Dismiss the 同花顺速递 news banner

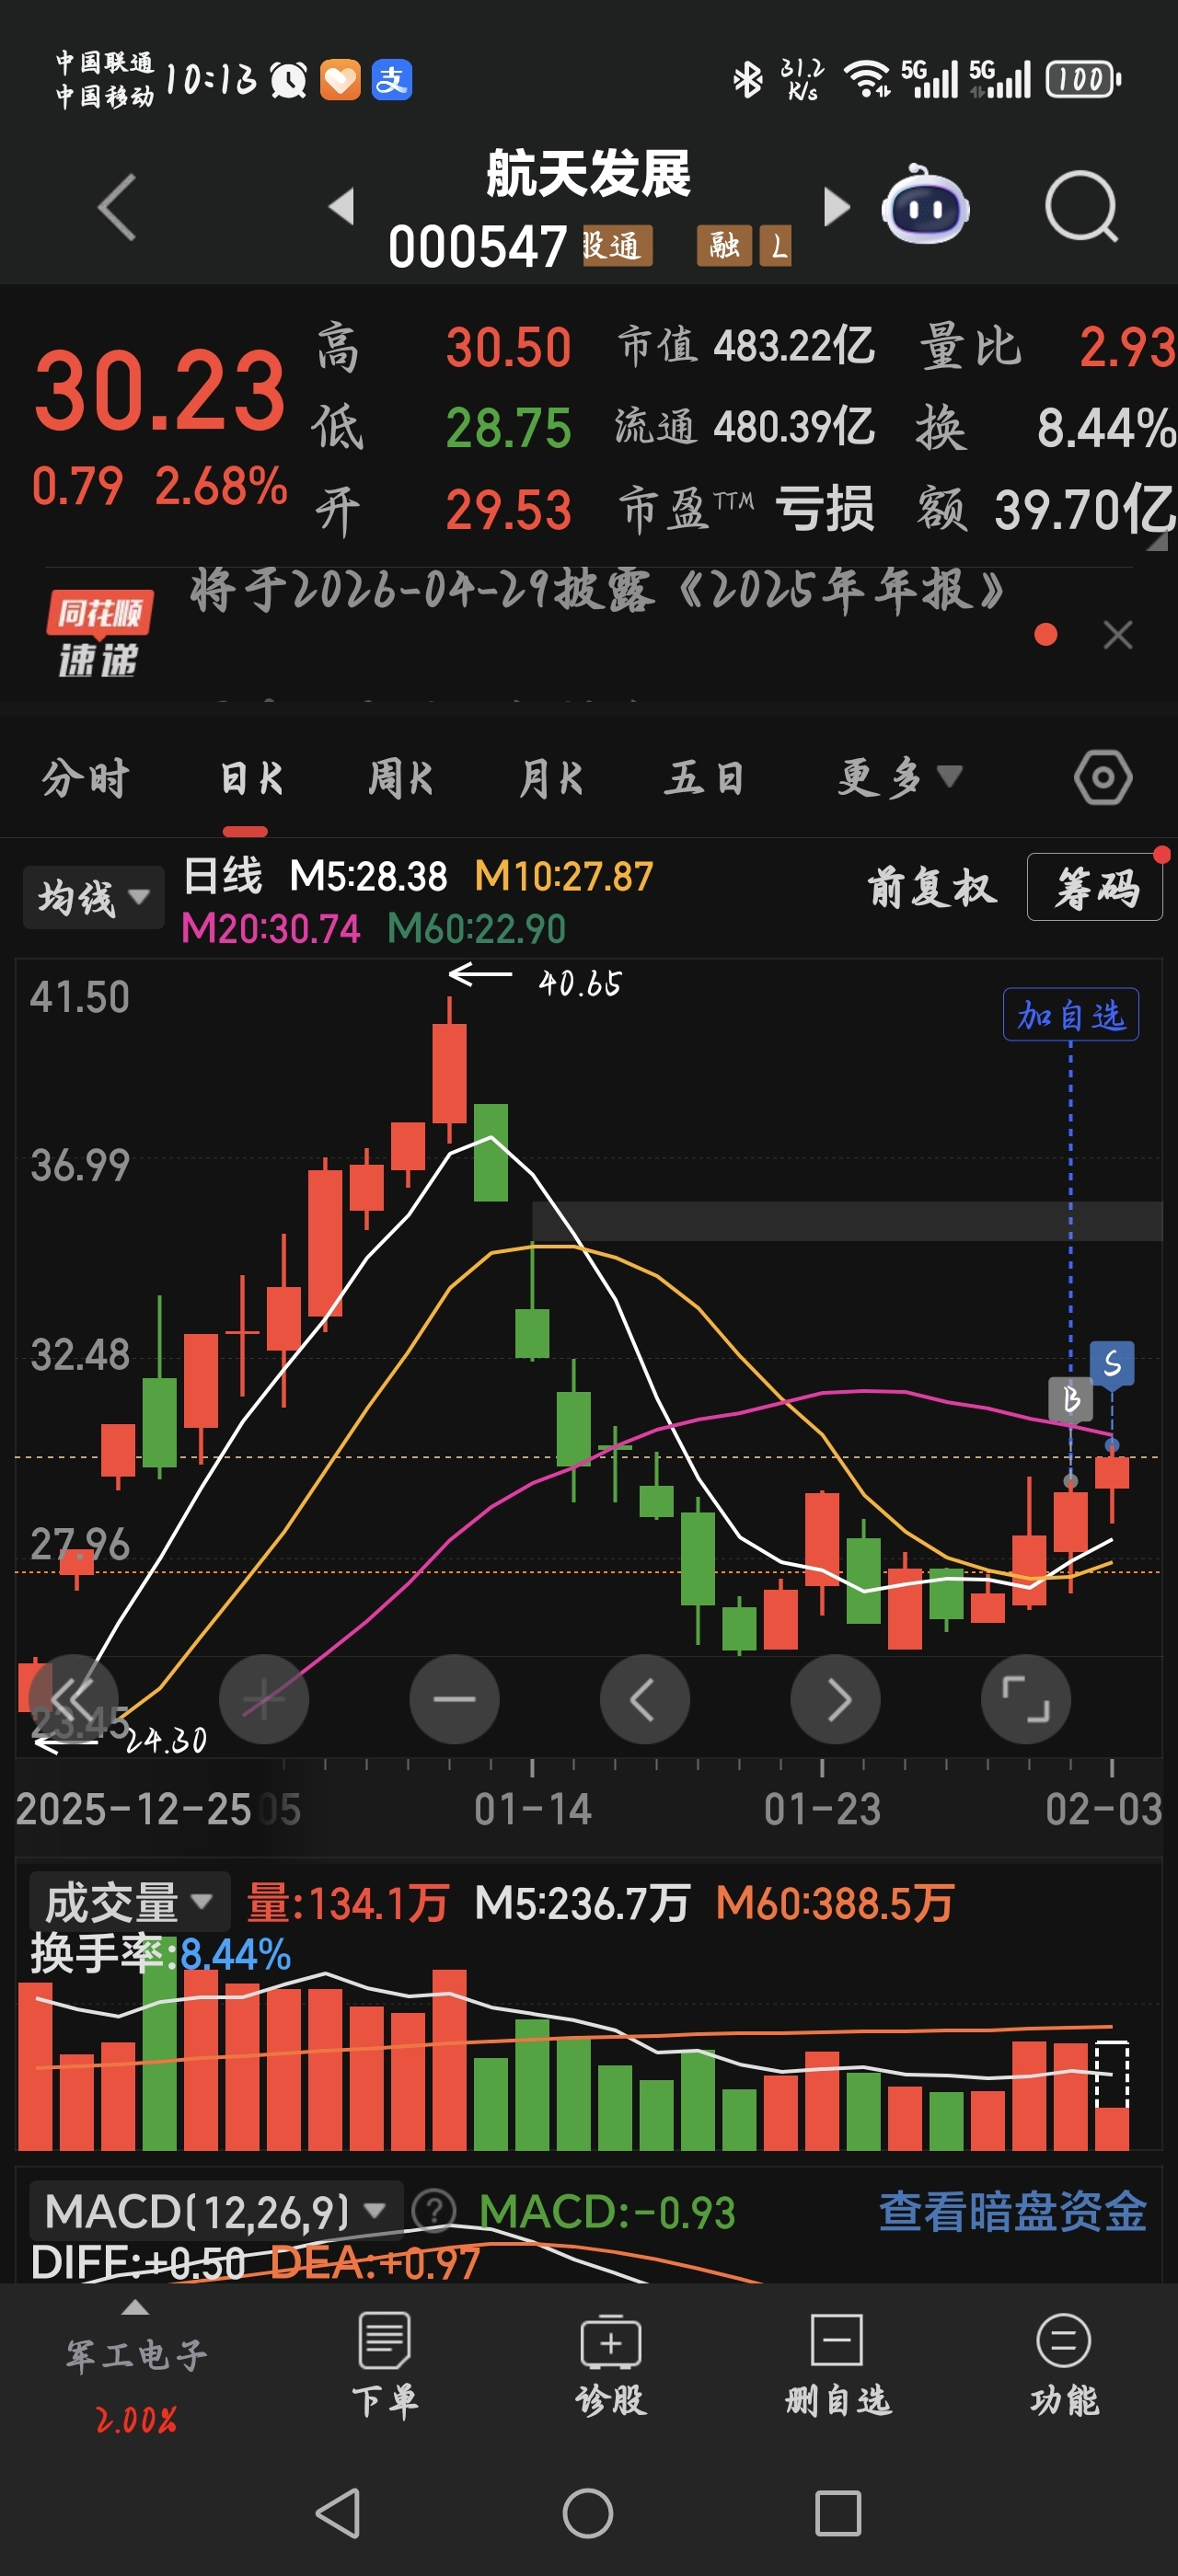click(1117, 634)
